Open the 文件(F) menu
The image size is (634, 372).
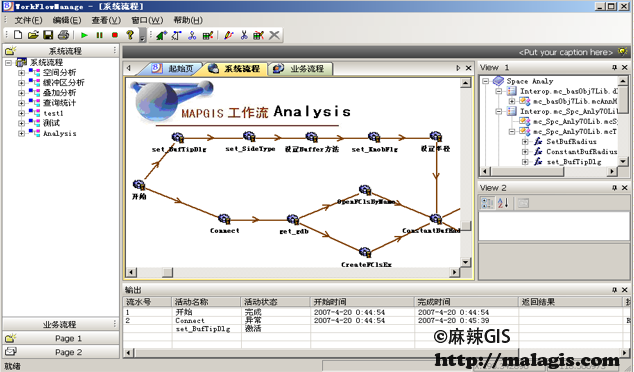(28, 20)
